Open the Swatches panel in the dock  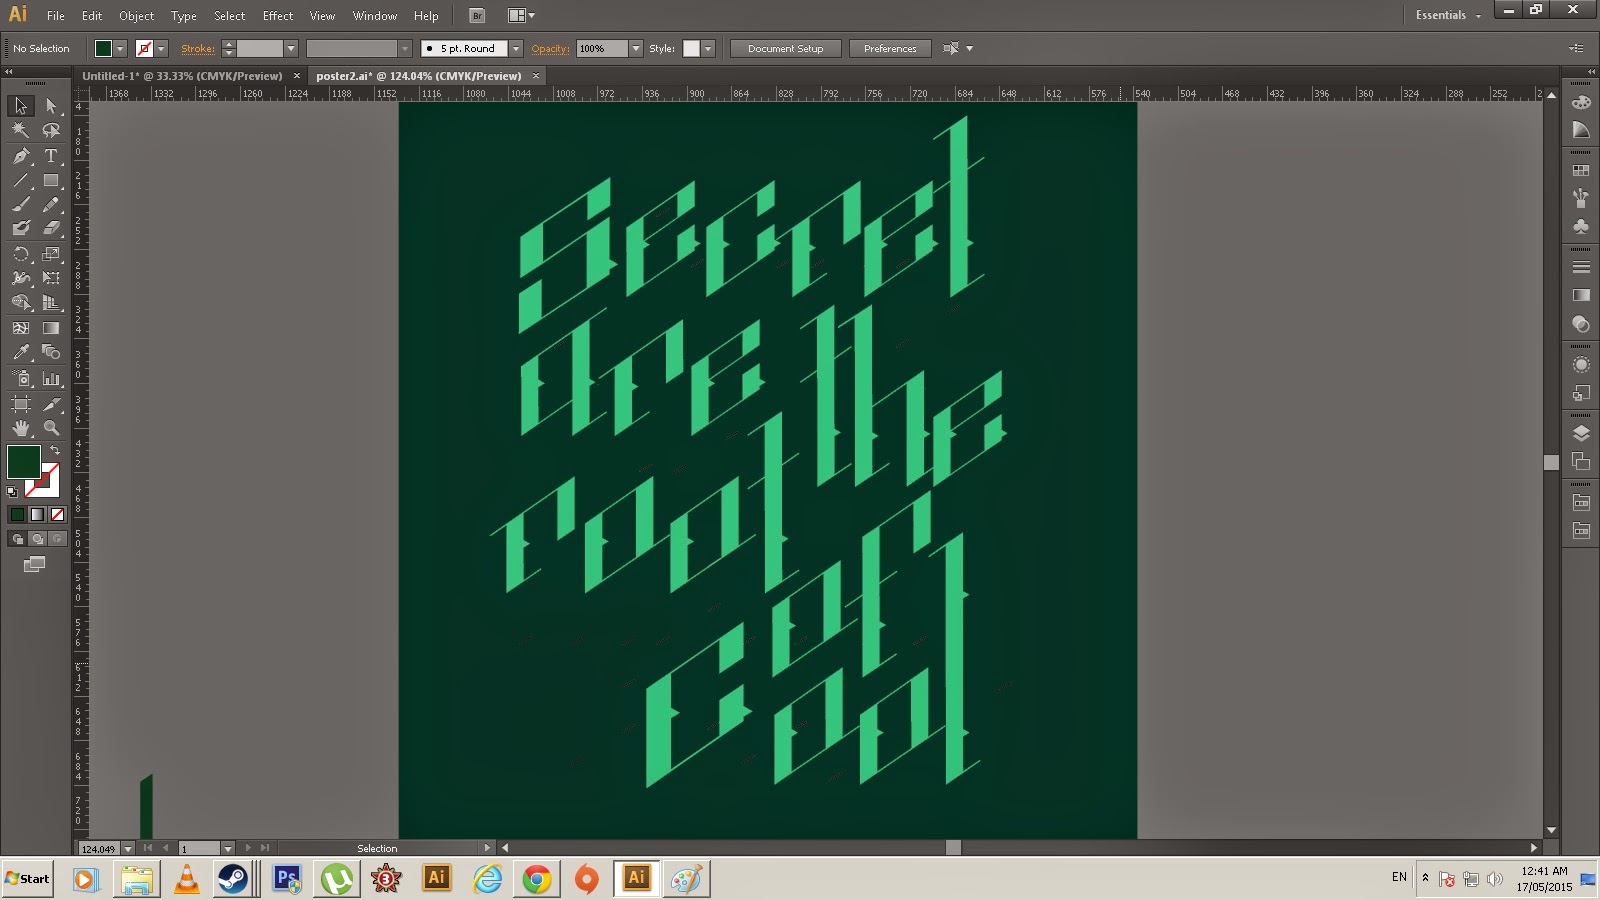[1581, 171]
